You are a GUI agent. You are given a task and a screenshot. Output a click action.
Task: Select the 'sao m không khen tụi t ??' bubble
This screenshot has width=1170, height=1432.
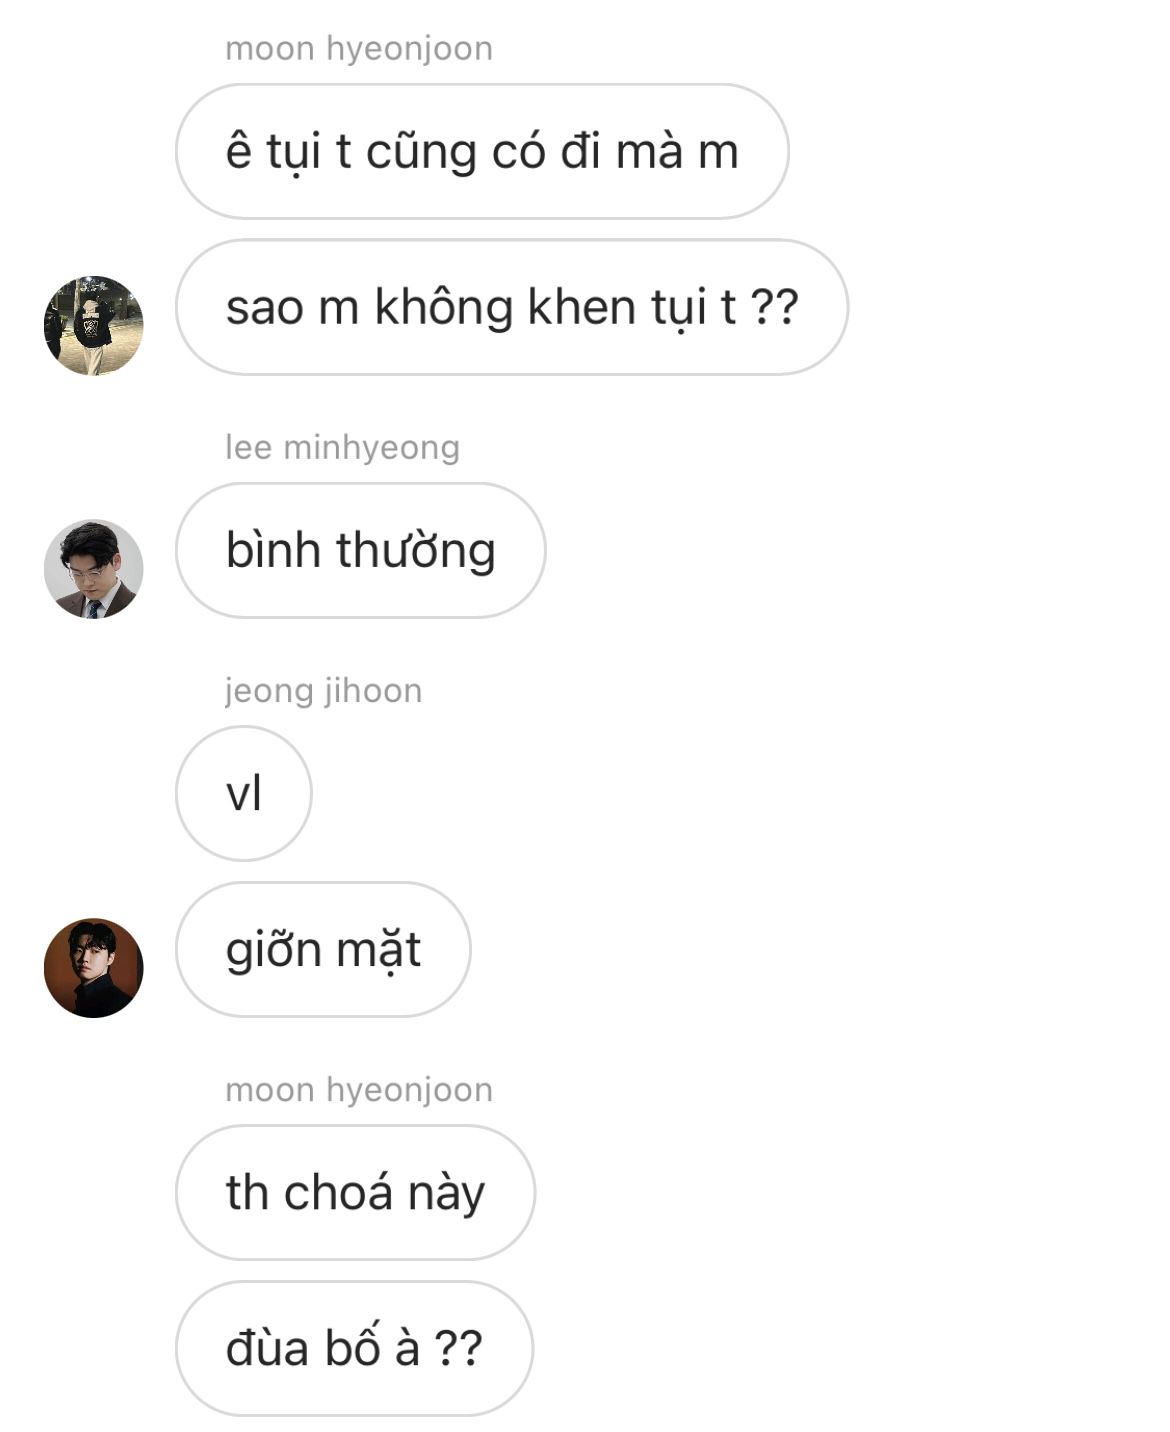pos(512,307)
